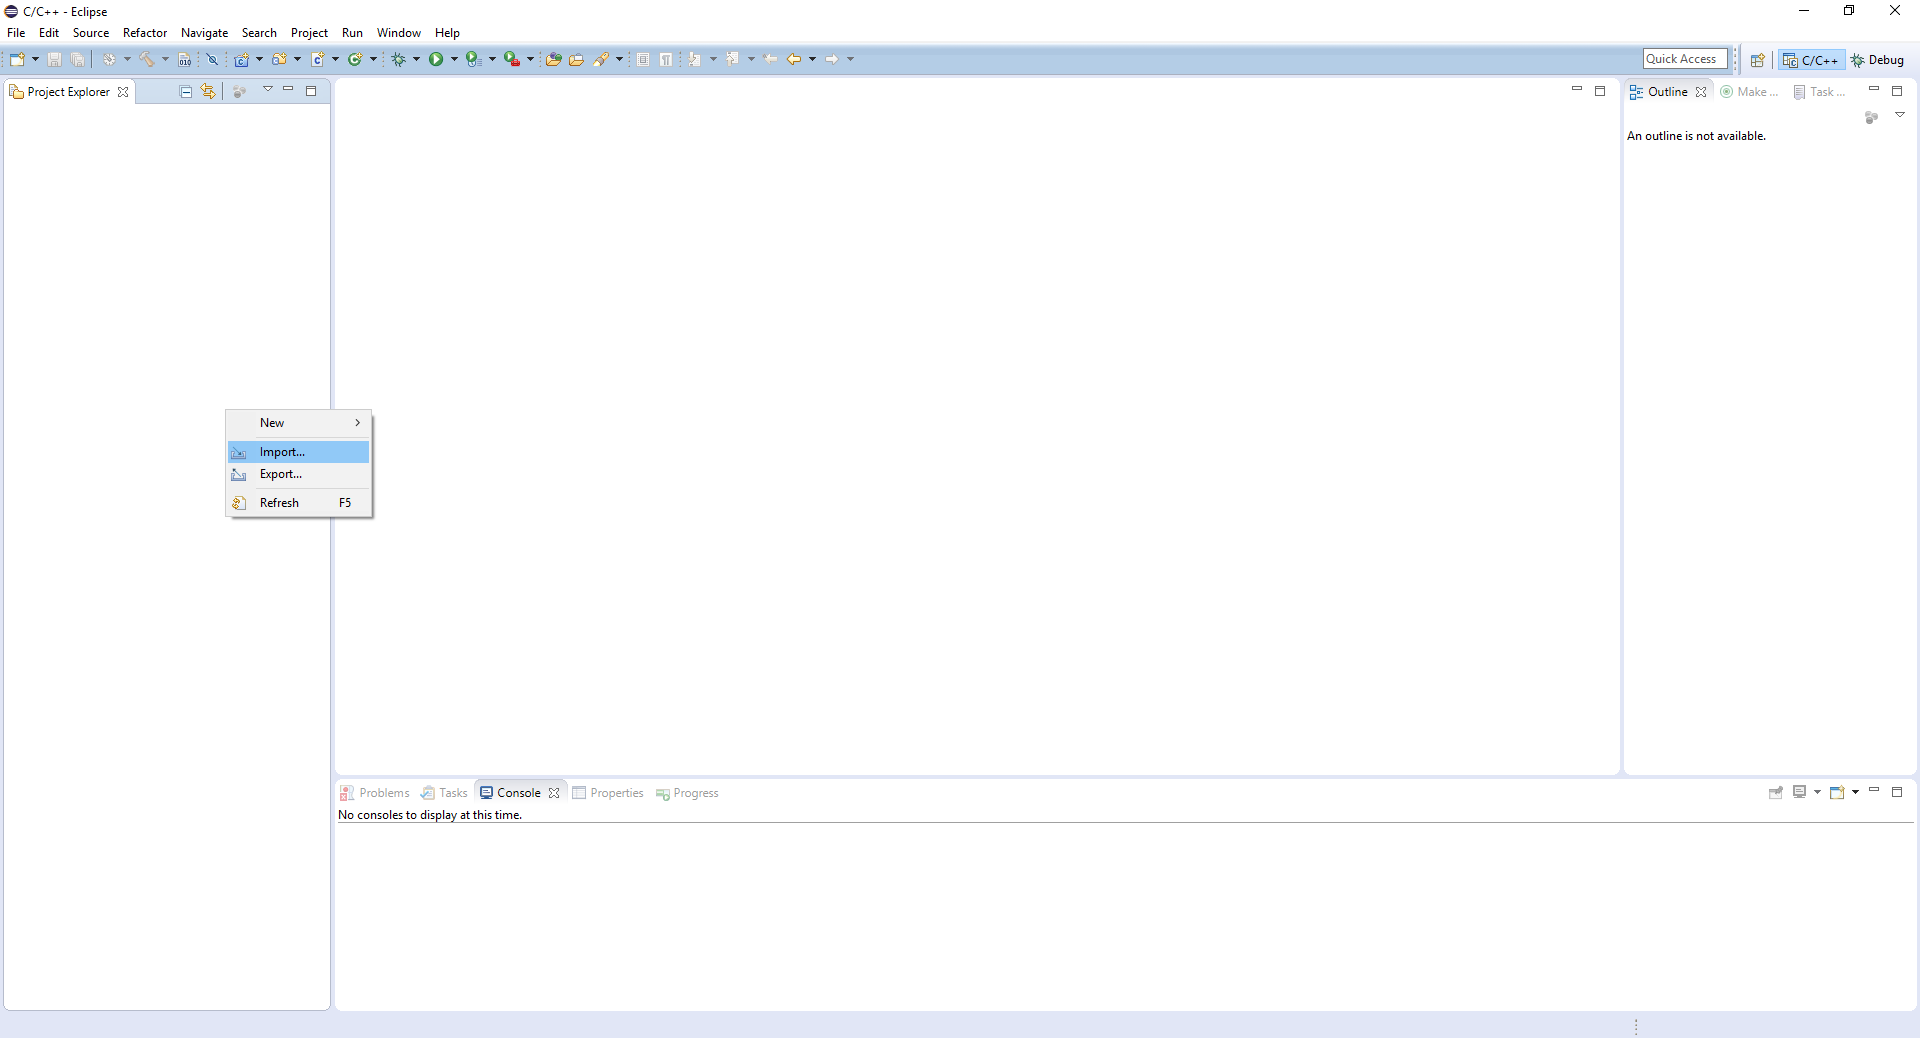The width and height of the screenshot is (1920, 1038).
Task: Click Back navigation yellow arrow icon
Action: pyautogui.click(x=794, y=60)
